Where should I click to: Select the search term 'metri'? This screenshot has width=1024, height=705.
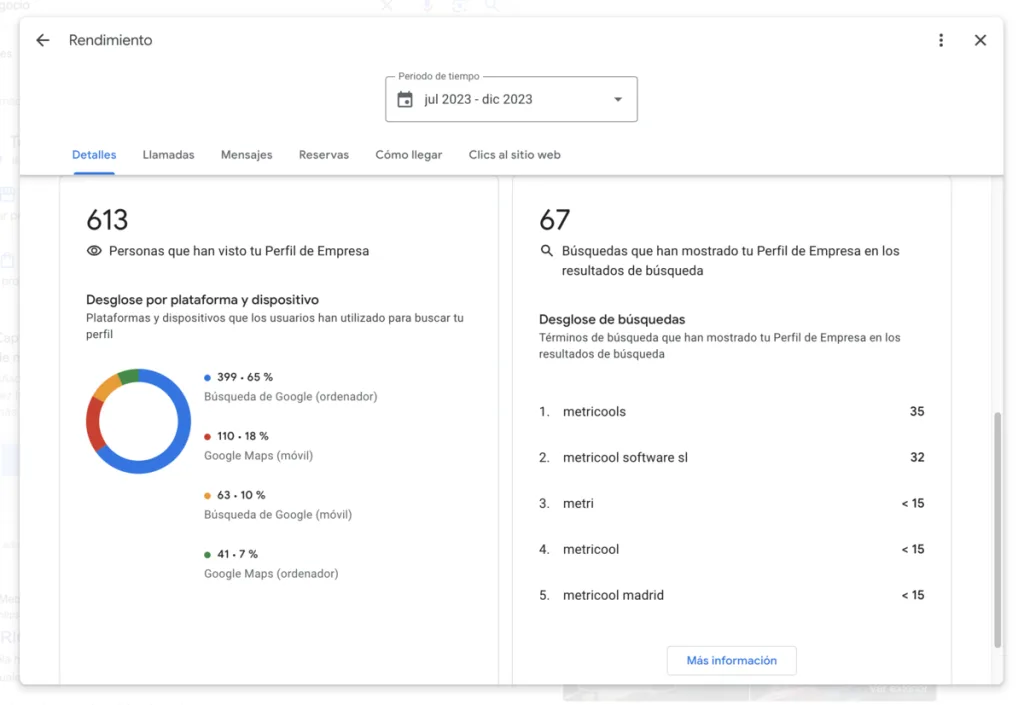click(x=578, y=503)
